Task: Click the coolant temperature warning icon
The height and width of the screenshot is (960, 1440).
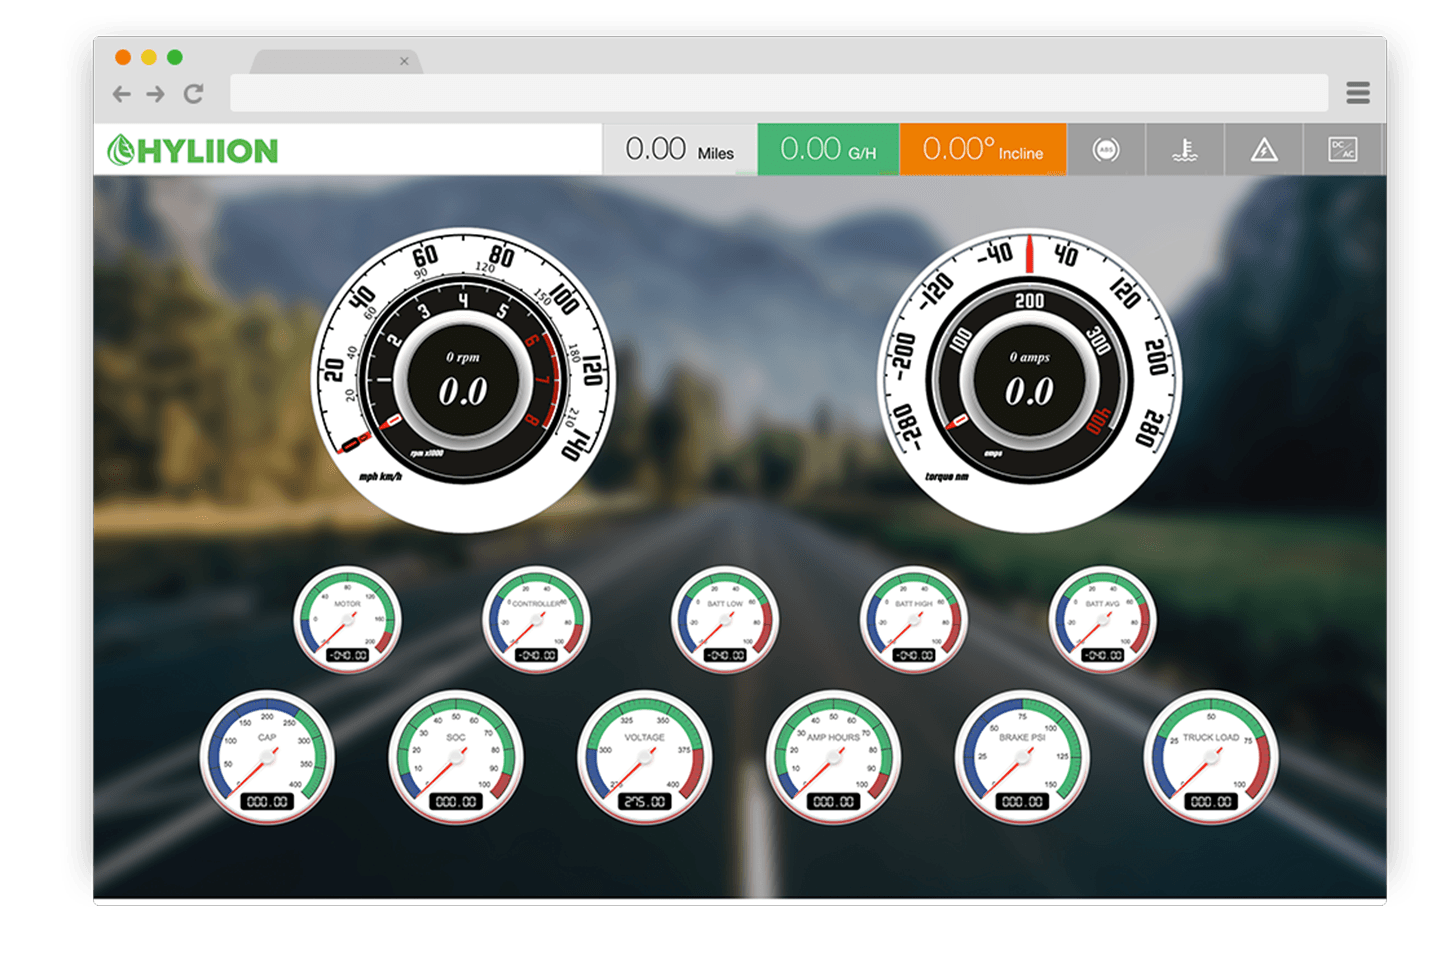Action: 1184,150
